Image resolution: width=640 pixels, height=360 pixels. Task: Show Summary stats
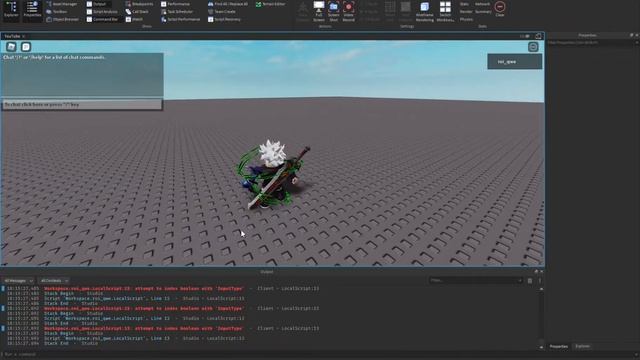click(x=483, y=12)
